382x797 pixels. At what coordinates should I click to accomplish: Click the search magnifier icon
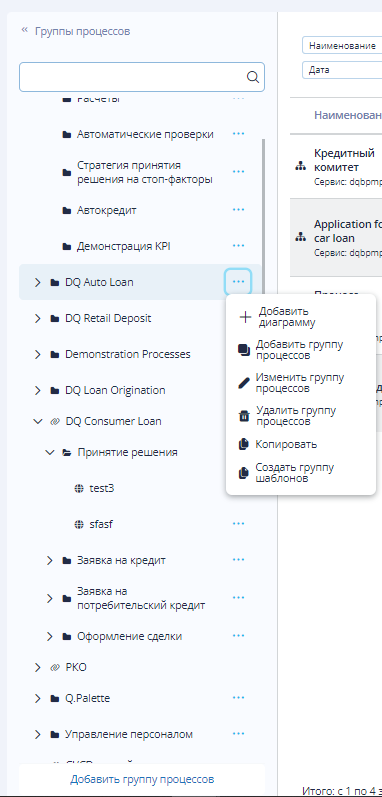(252, 77)
